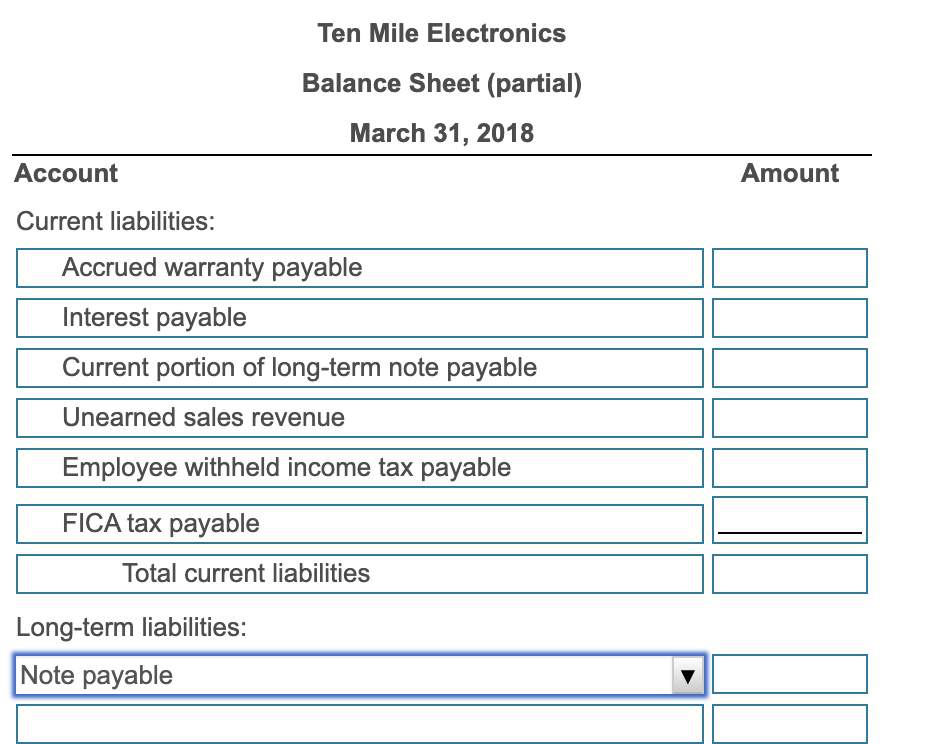Select the Interest payable row
Viewport: 936px width, 744px height.
pyautogui.click(x=358, y=317)
